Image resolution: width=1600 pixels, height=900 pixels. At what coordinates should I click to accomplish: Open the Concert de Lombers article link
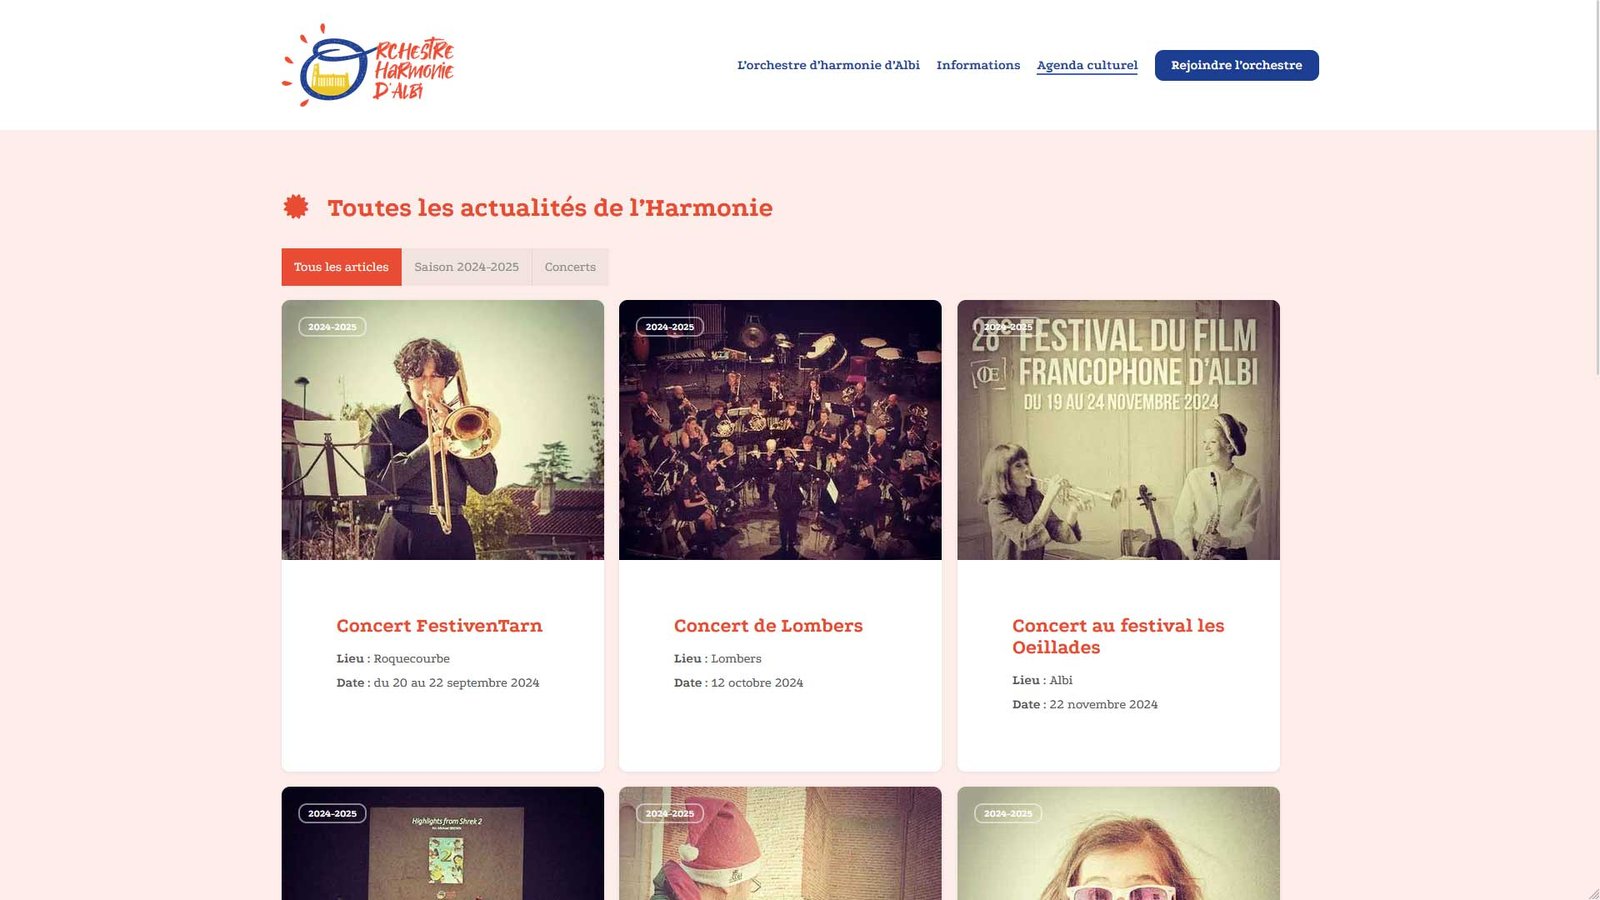(768, 626)
